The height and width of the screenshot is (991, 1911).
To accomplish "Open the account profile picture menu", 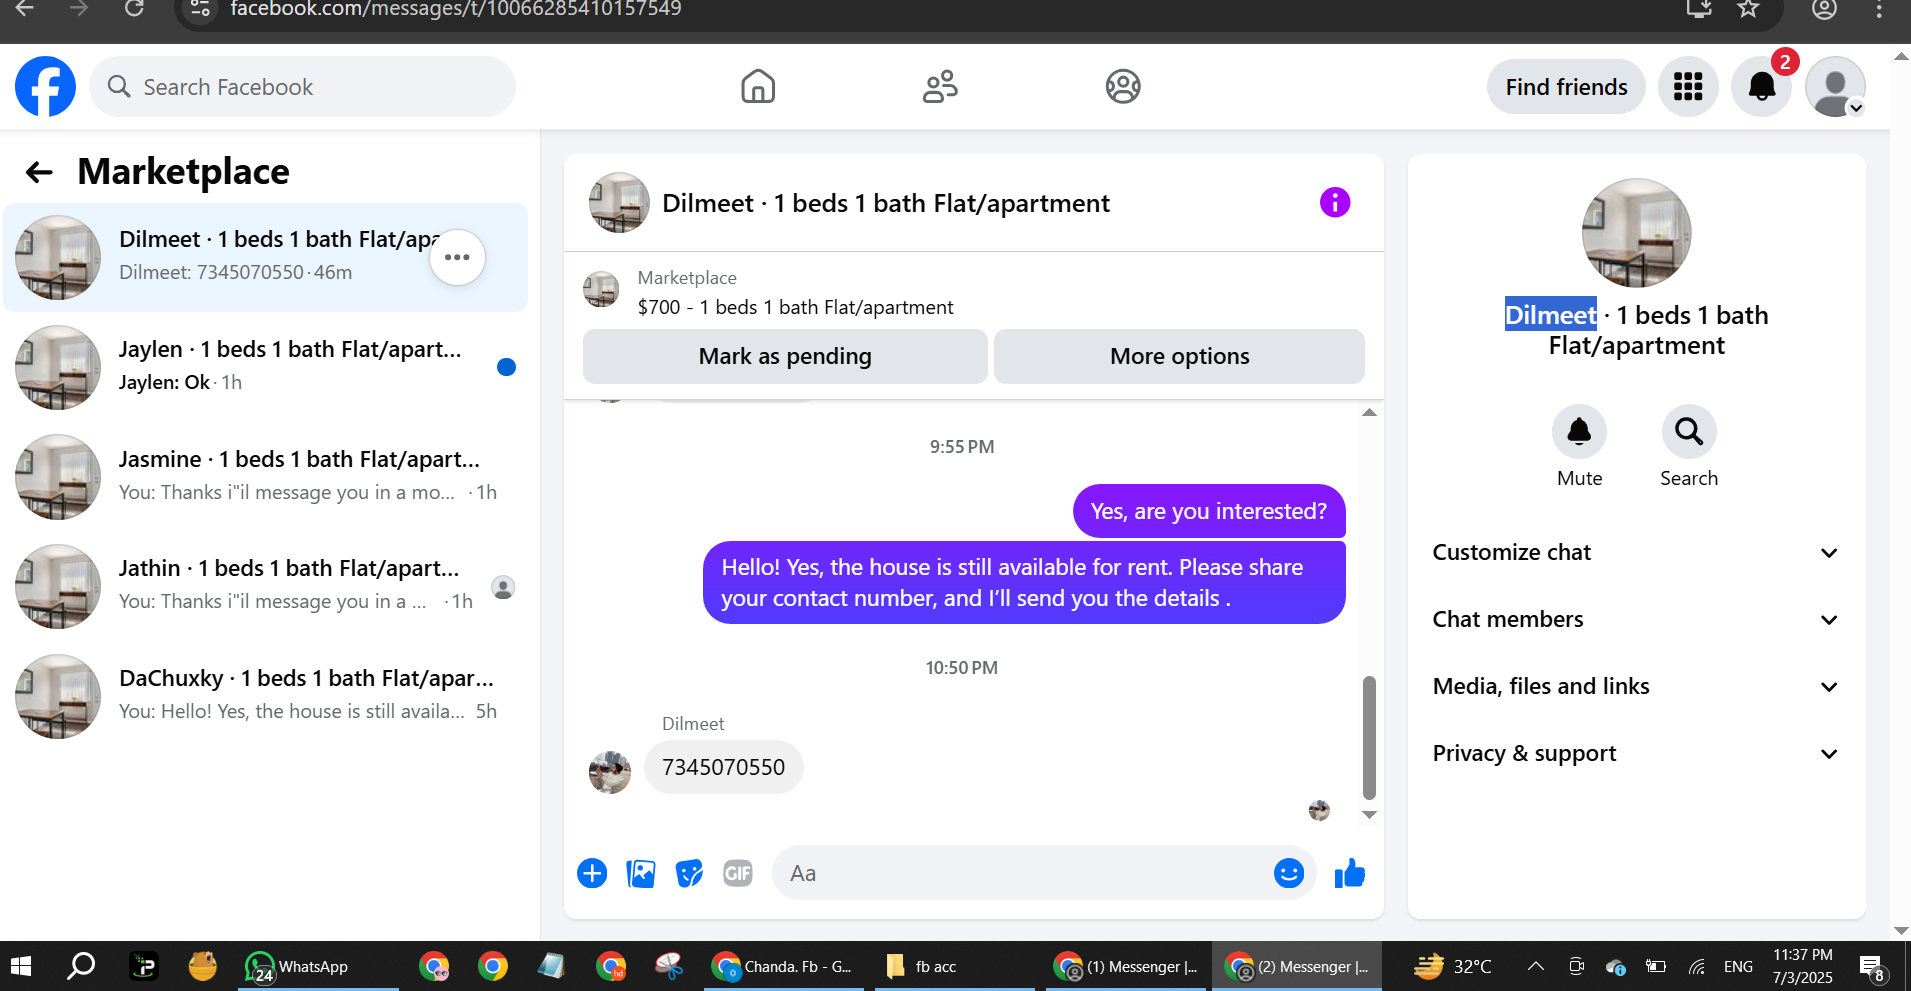I will click(1835, 87).
